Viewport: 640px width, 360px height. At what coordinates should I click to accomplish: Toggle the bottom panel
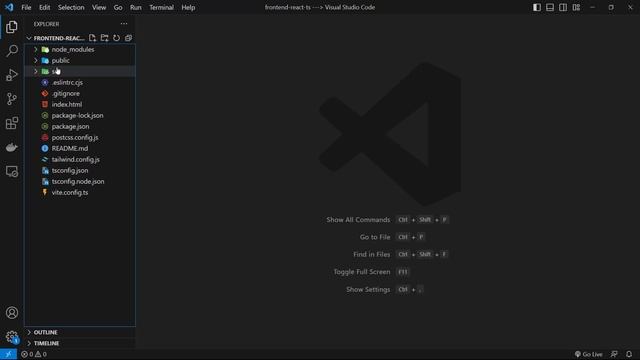[x=550, y=7]
